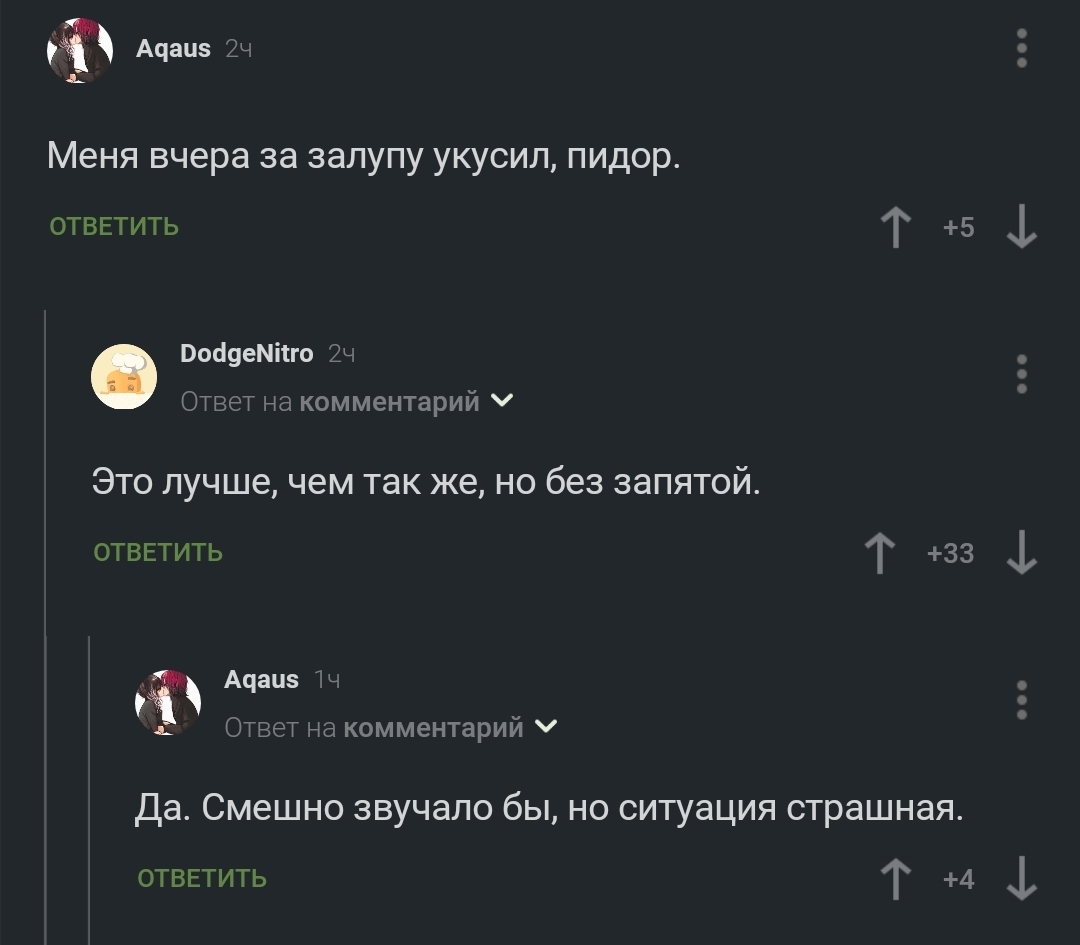Click 'Ответ на комментарий' link under DodgeNitro
This screenshot has height=945, width=1080.
[x=330, y=402]
